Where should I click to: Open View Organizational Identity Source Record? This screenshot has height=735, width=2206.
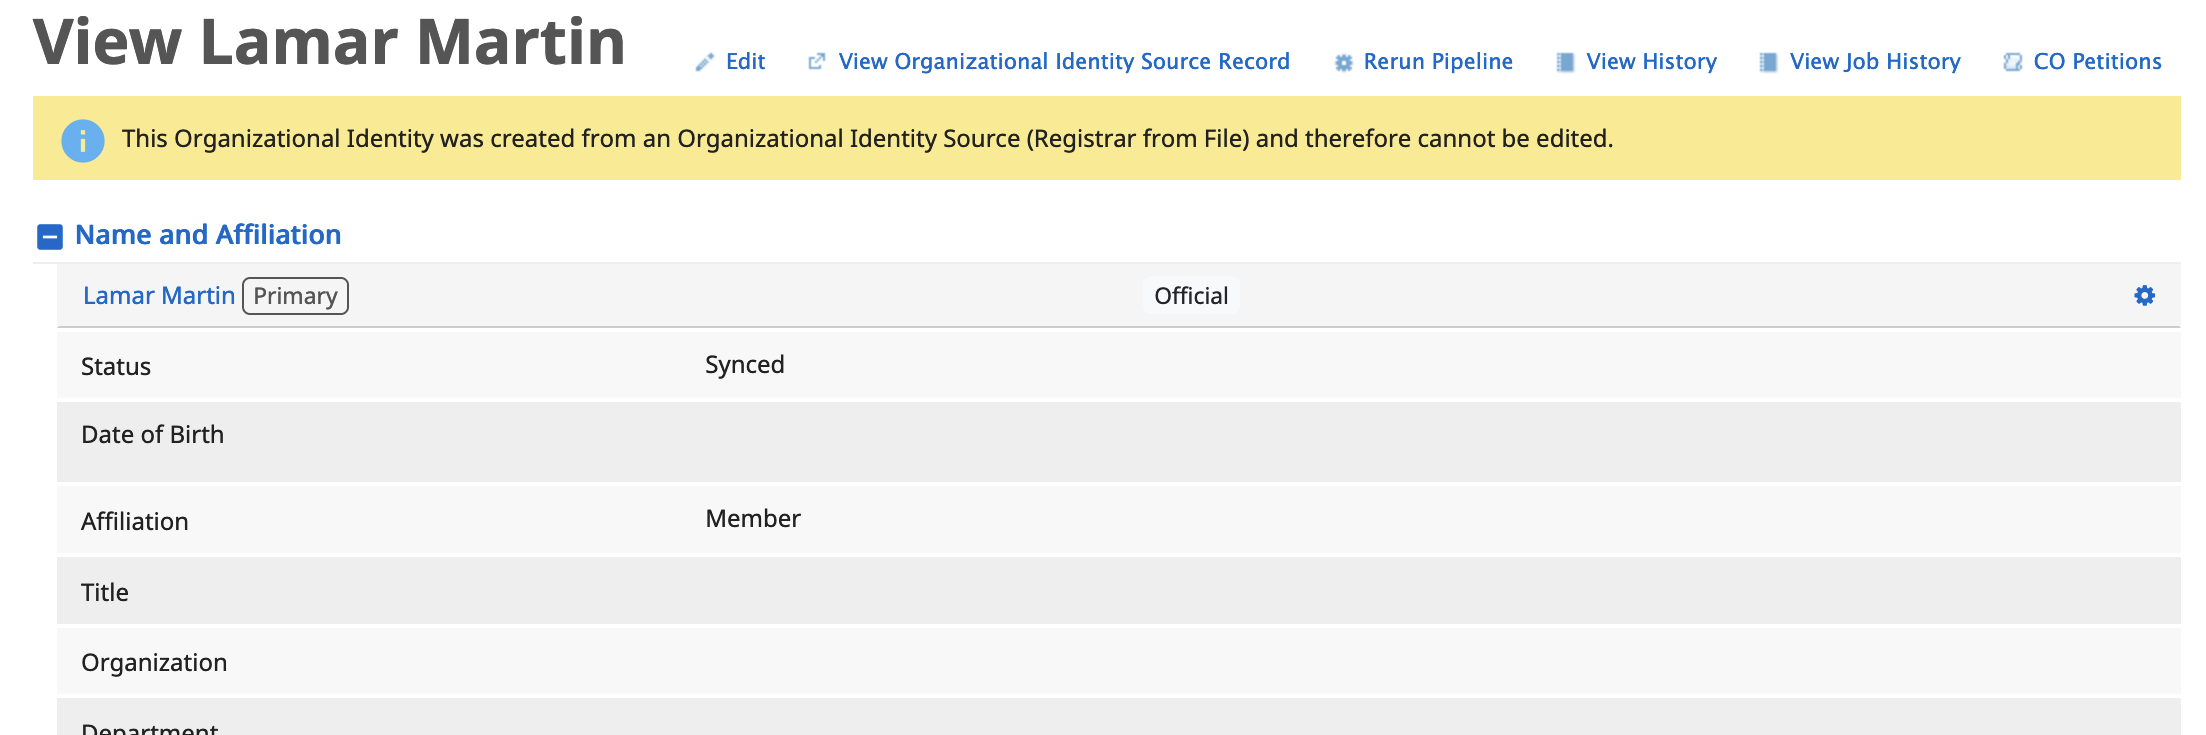1064,62
